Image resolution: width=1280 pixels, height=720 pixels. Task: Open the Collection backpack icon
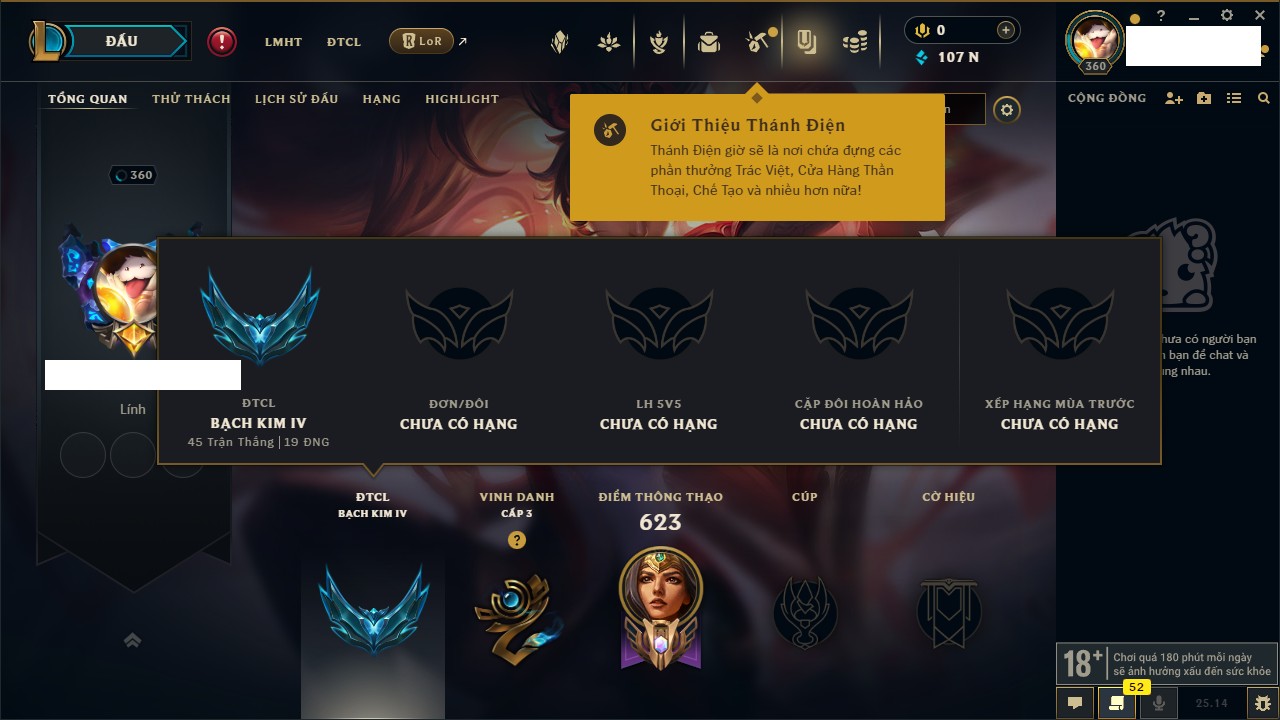coord(709,42)
